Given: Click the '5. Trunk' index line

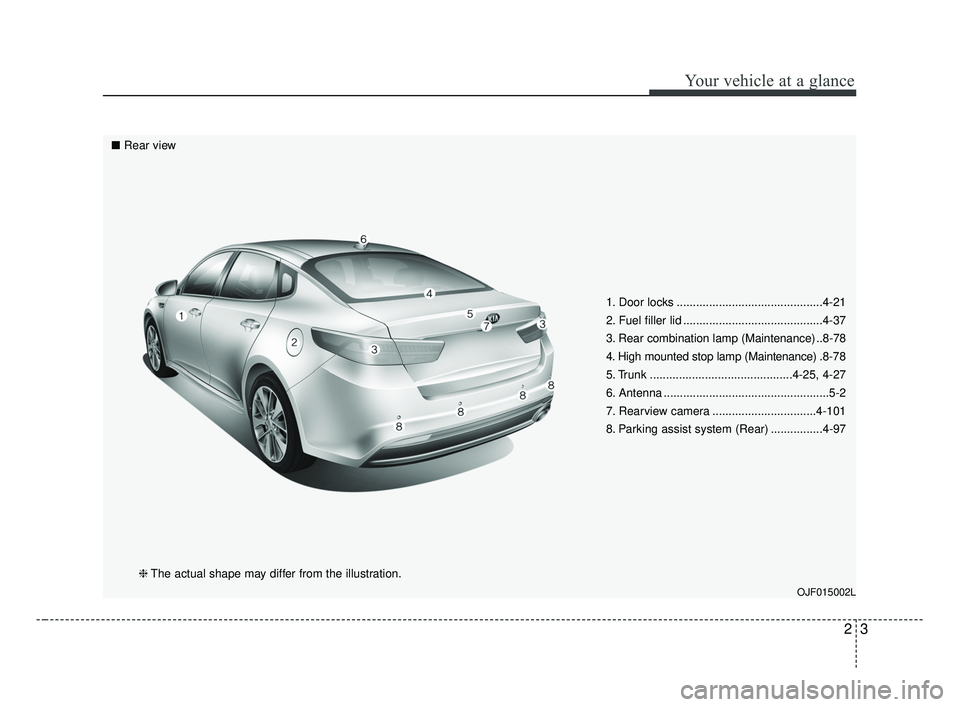Looking at the screenshot, I should point(726,375).
